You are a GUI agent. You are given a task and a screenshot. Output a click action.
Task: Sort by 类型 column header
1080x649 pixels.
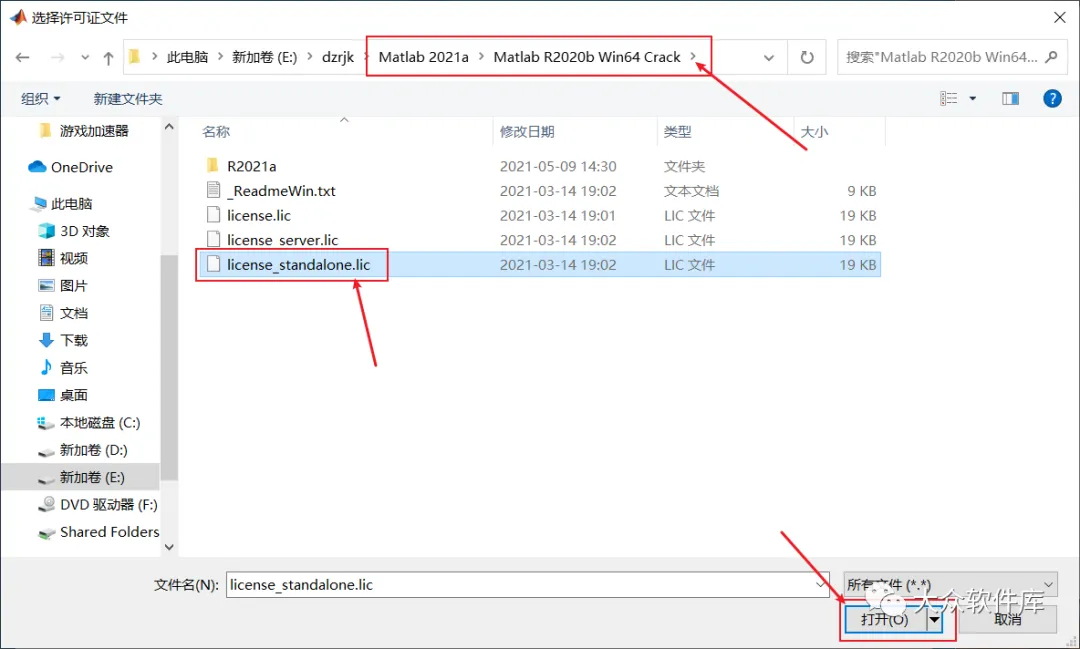(x=678, y=132)
